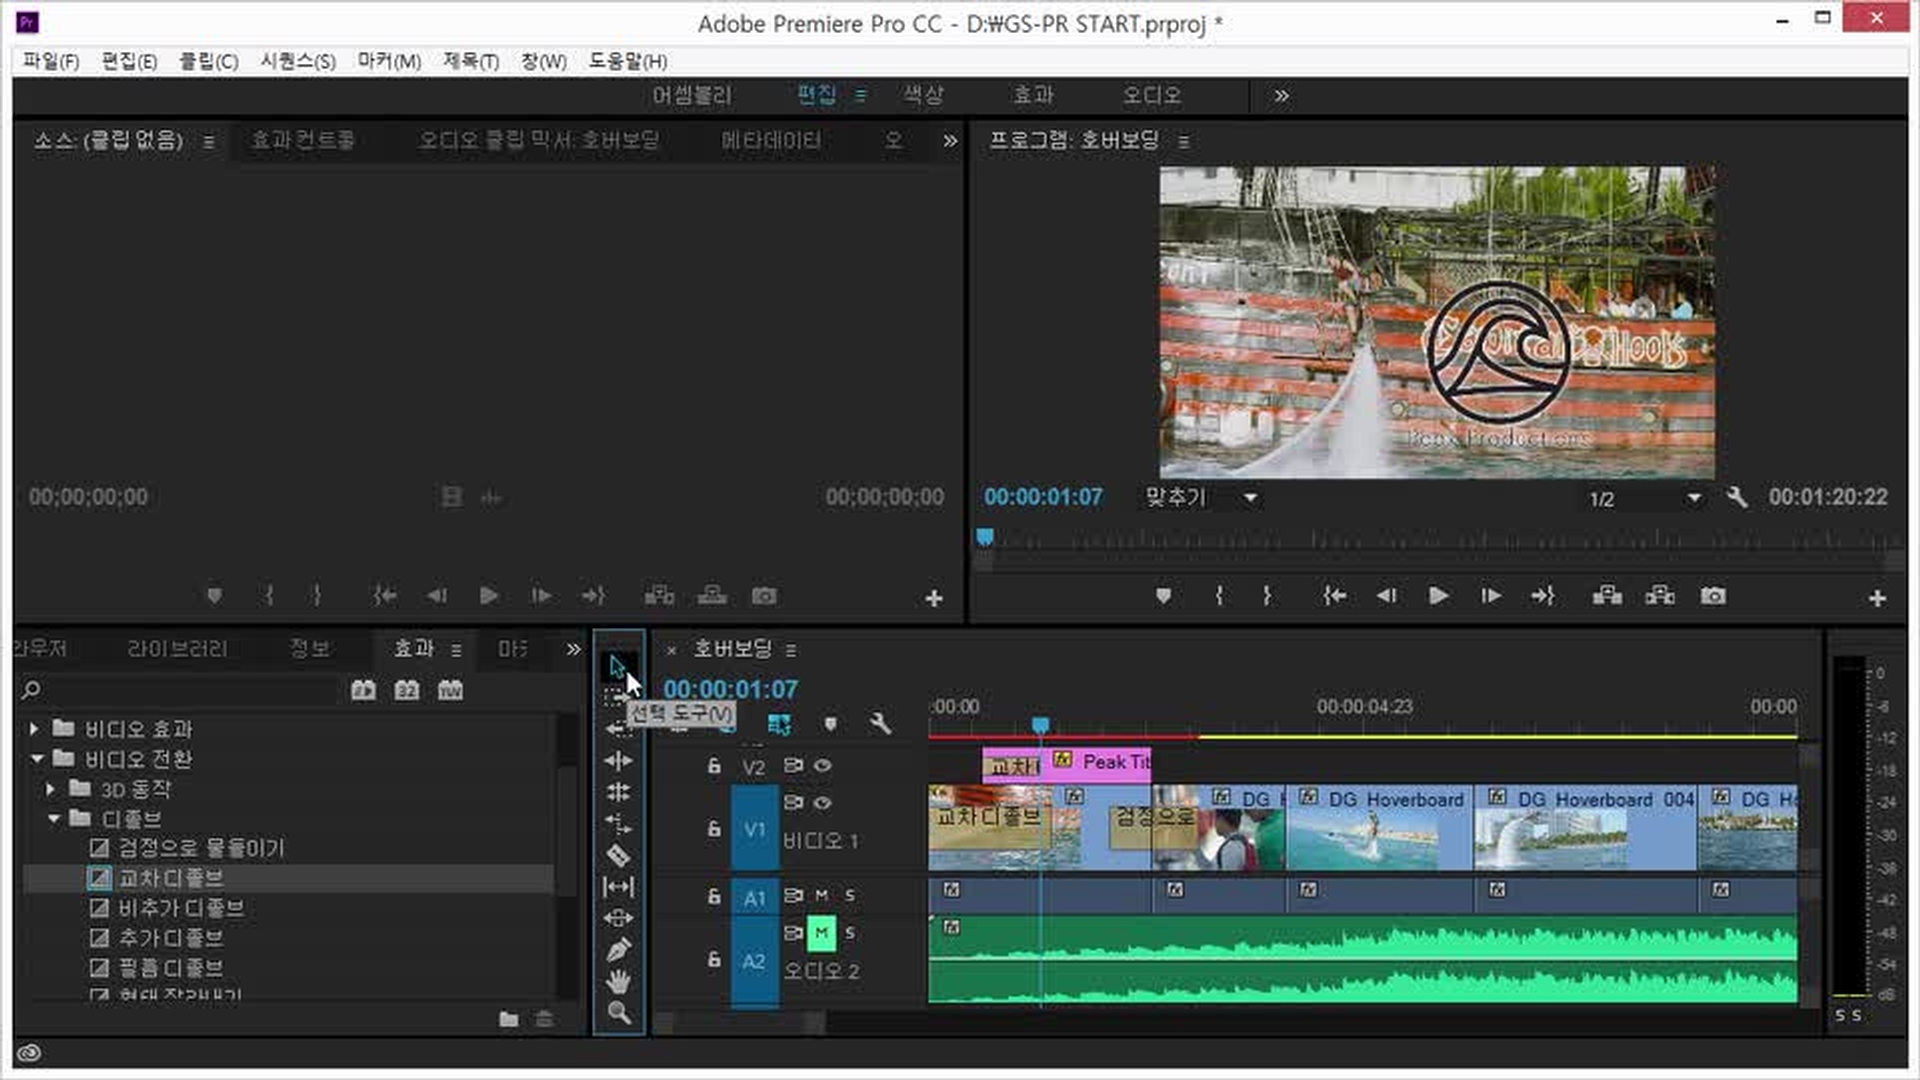Viewport: 1920px width, 1080px height.
Task: Click Export Frame camera icon in Program monitor
Action: [x=1712, y=596]
